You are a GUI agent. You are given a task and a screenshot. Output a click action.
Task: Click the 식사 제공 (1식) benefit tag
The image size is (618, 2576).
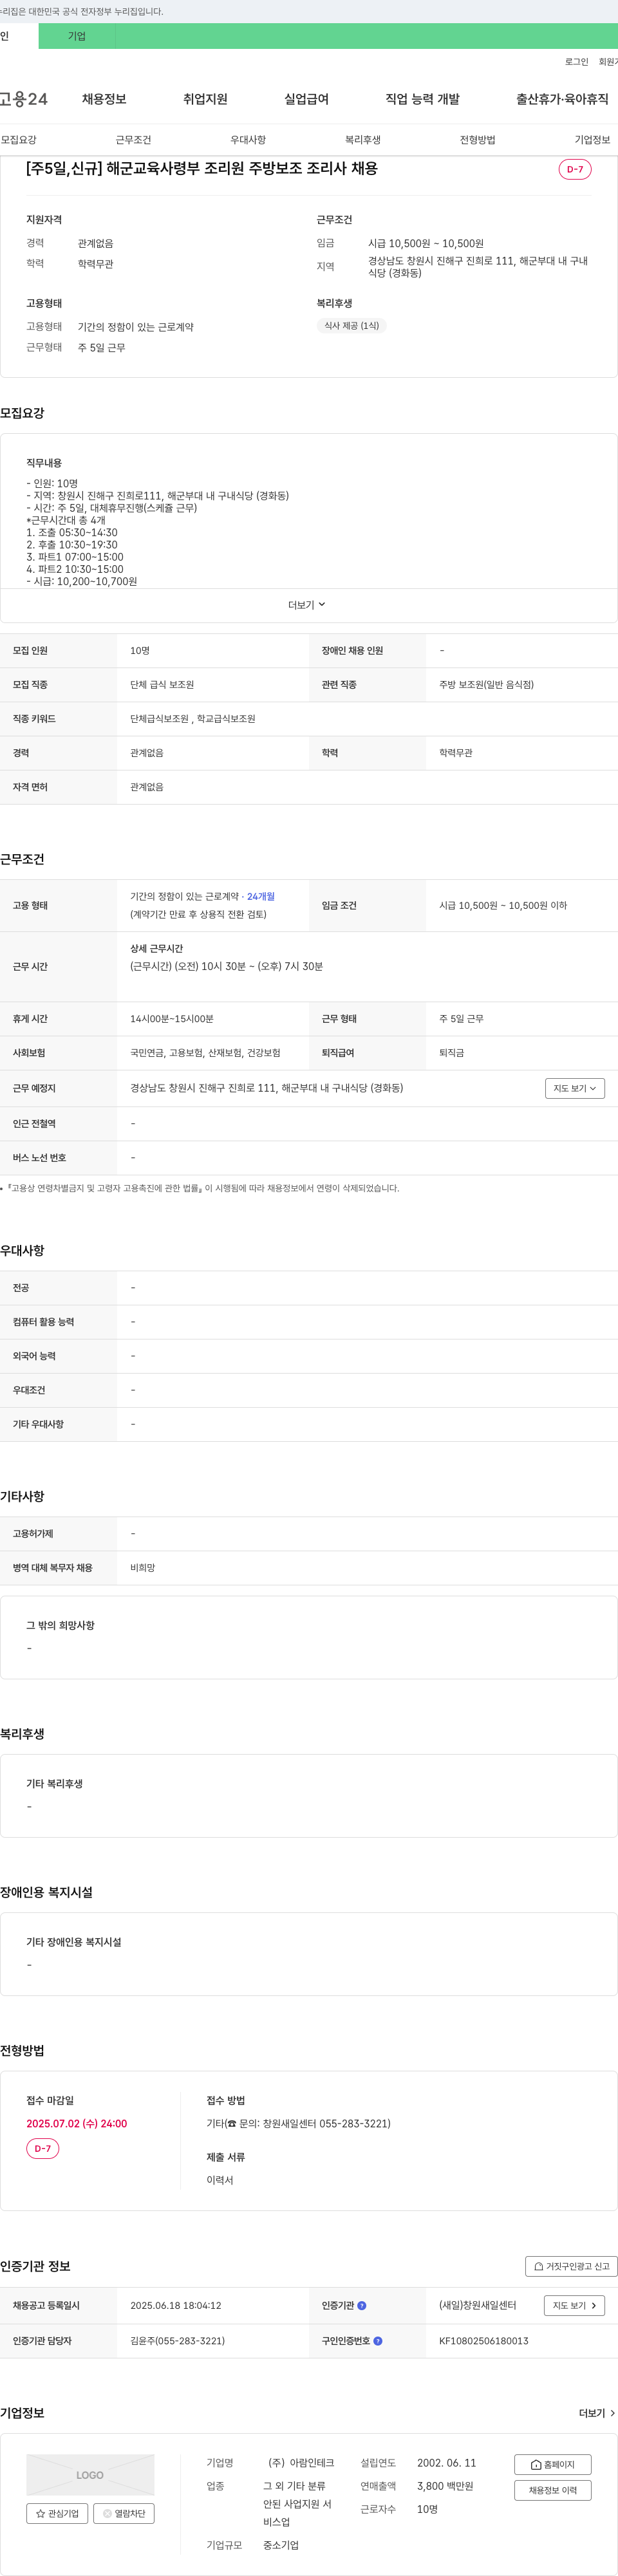click(352, 326)
